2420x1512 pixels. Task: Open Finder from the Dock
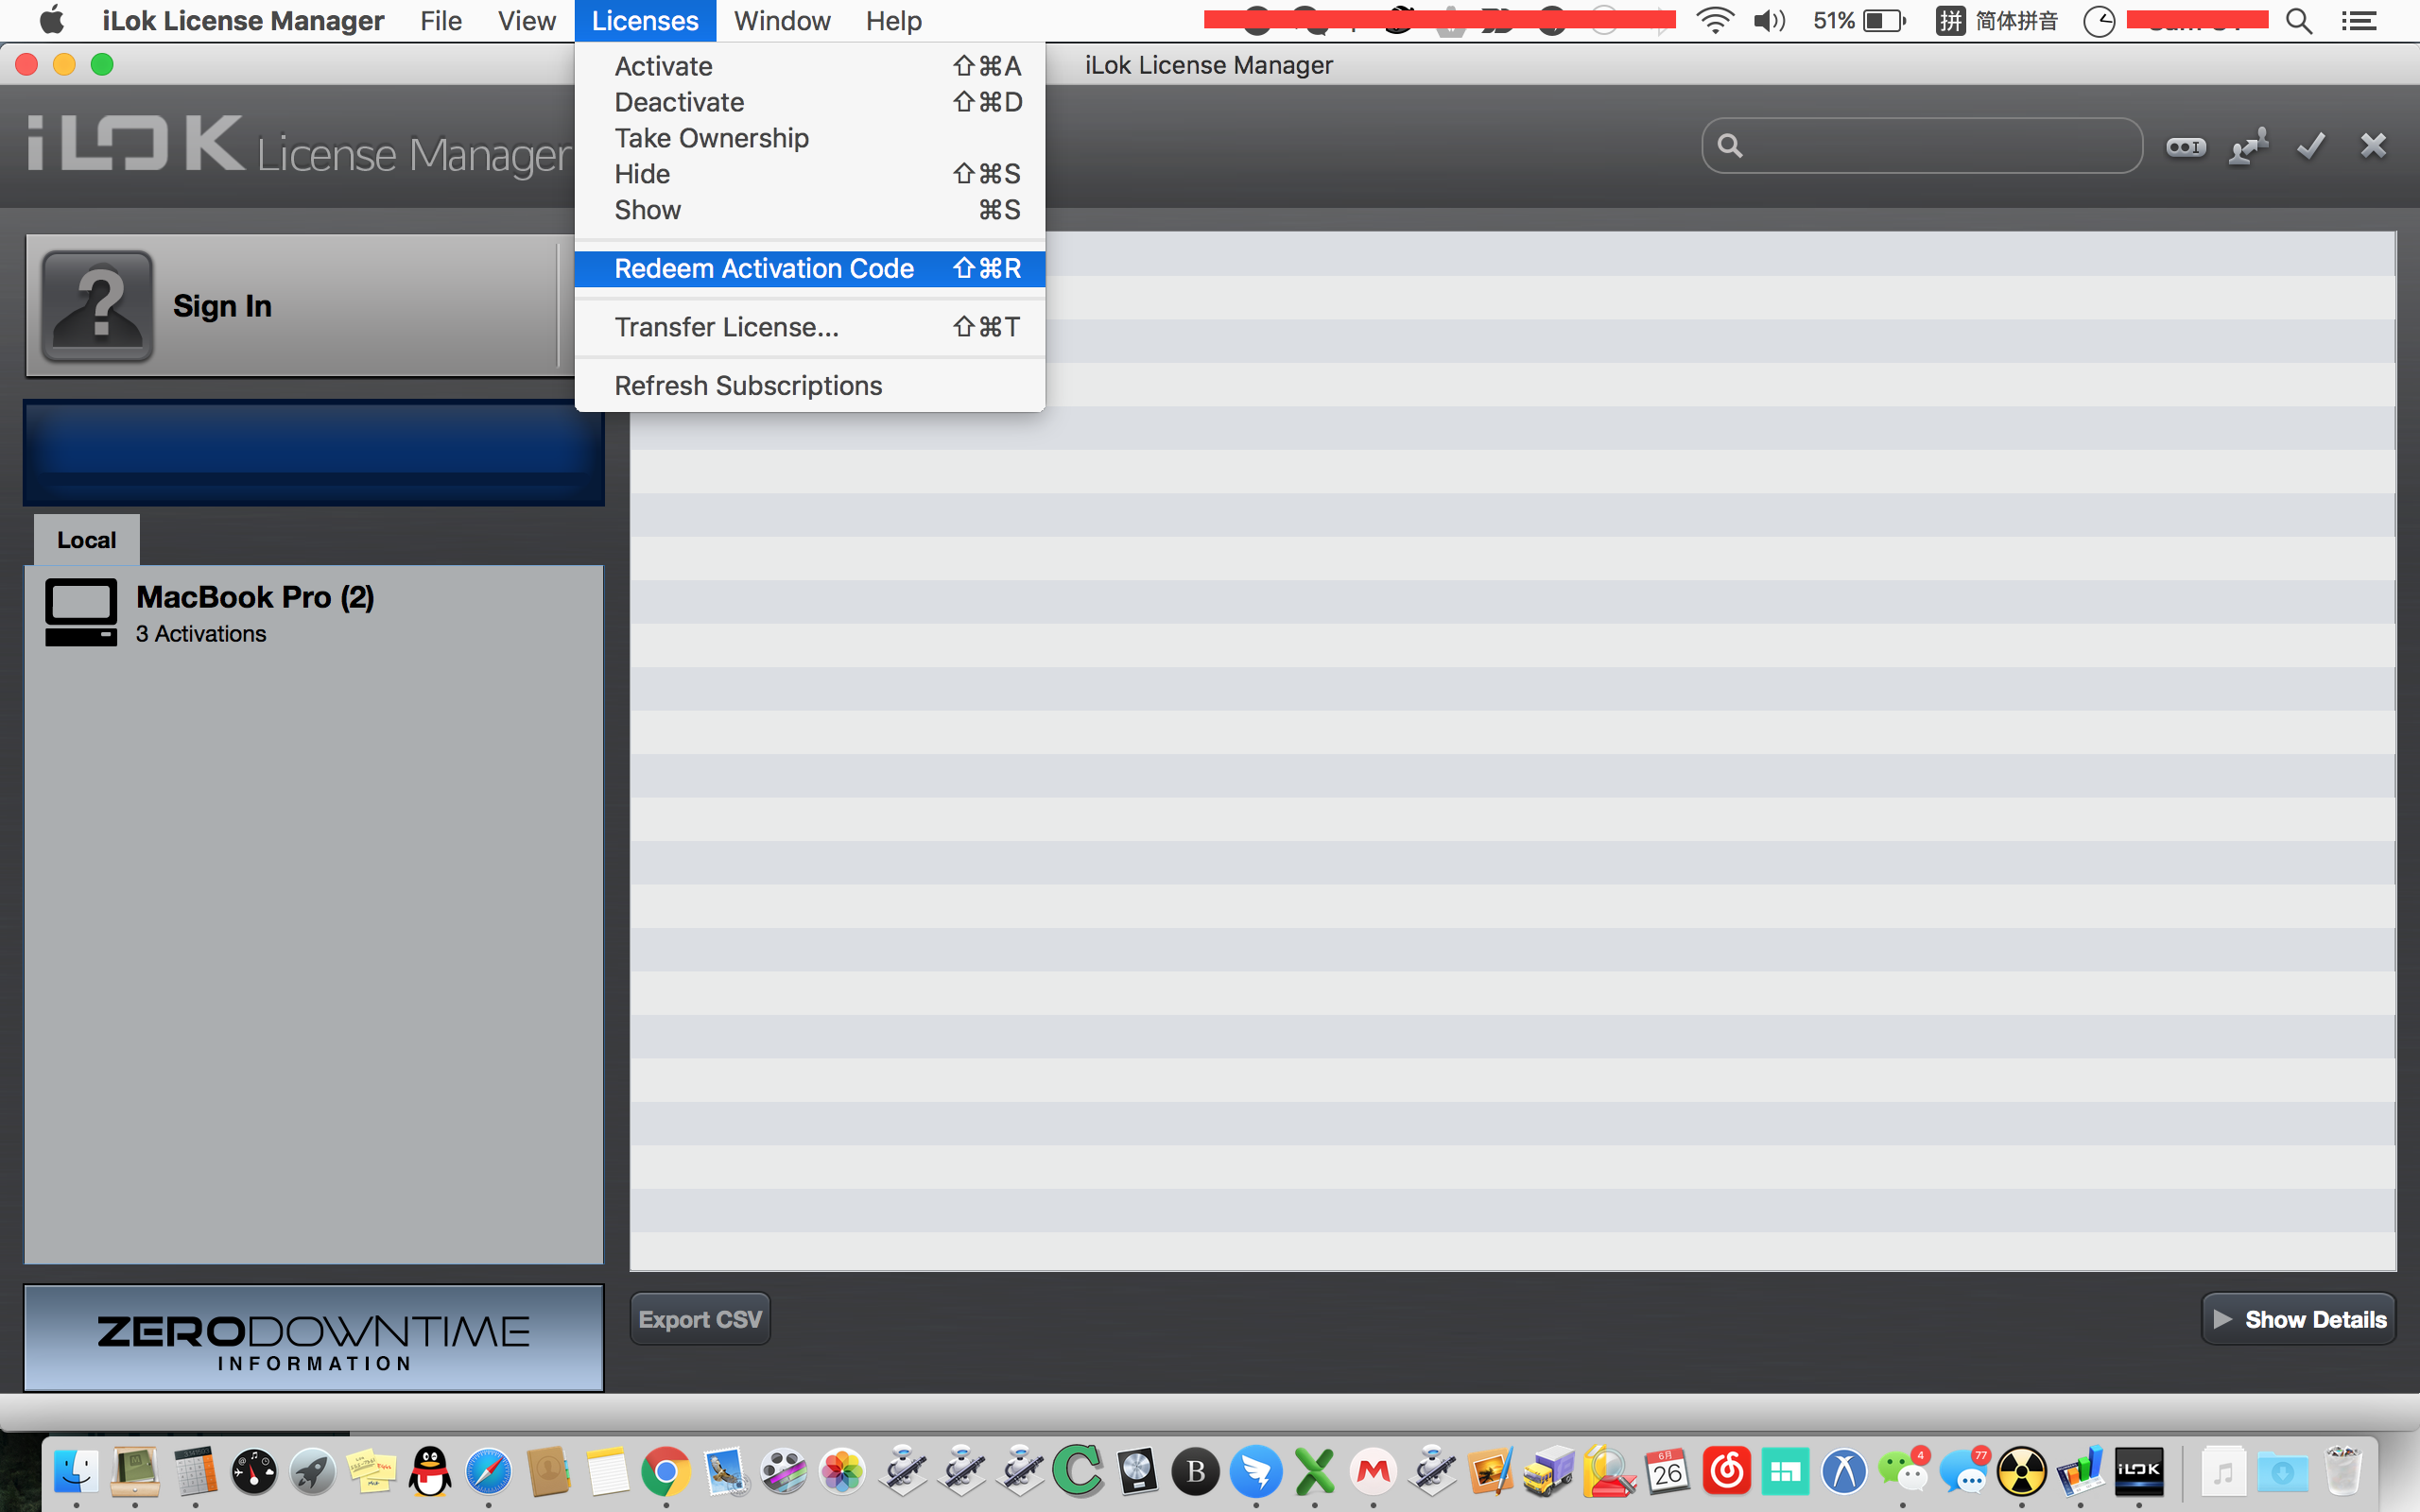[76, 1471]
